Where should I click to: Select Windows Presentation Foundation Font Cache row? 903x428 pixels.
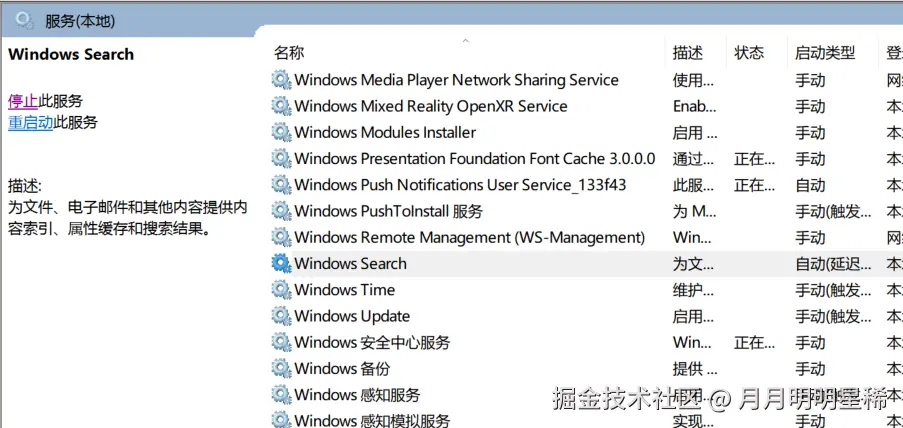tap(474, 159)
